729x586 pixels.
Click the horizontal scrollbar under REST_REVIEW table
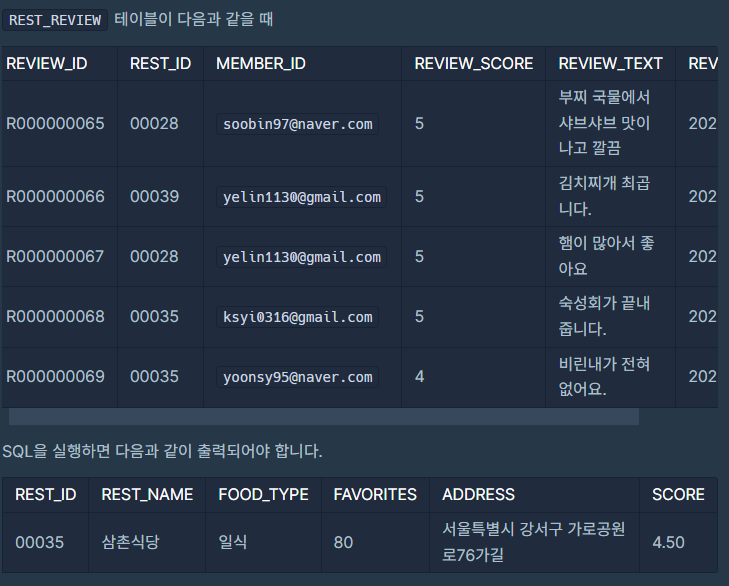pos(324,417)
